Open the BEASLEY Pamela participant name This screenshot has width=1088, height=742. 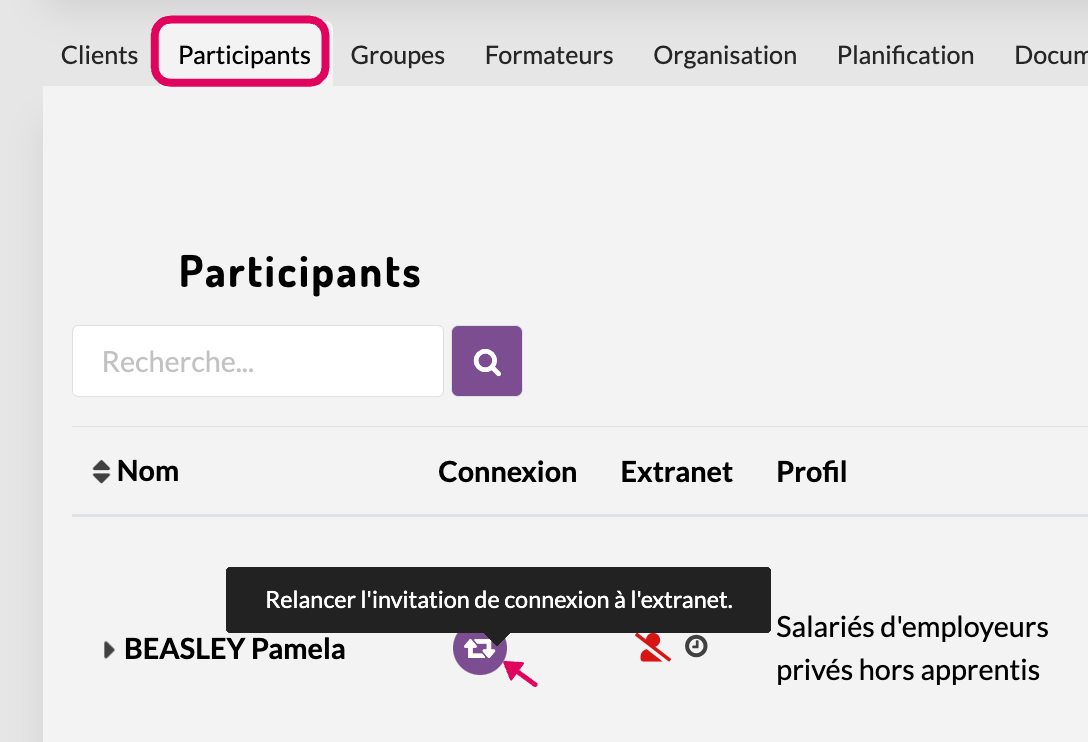point(234,649)
